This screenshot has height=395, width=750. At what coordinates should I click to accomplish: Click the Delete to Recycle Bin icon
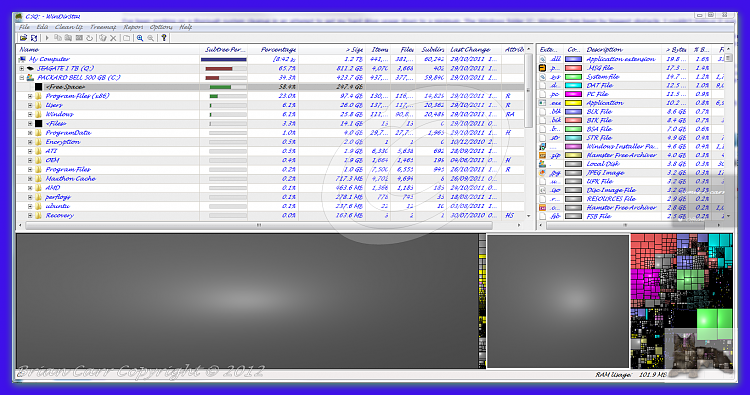(102, 38)
